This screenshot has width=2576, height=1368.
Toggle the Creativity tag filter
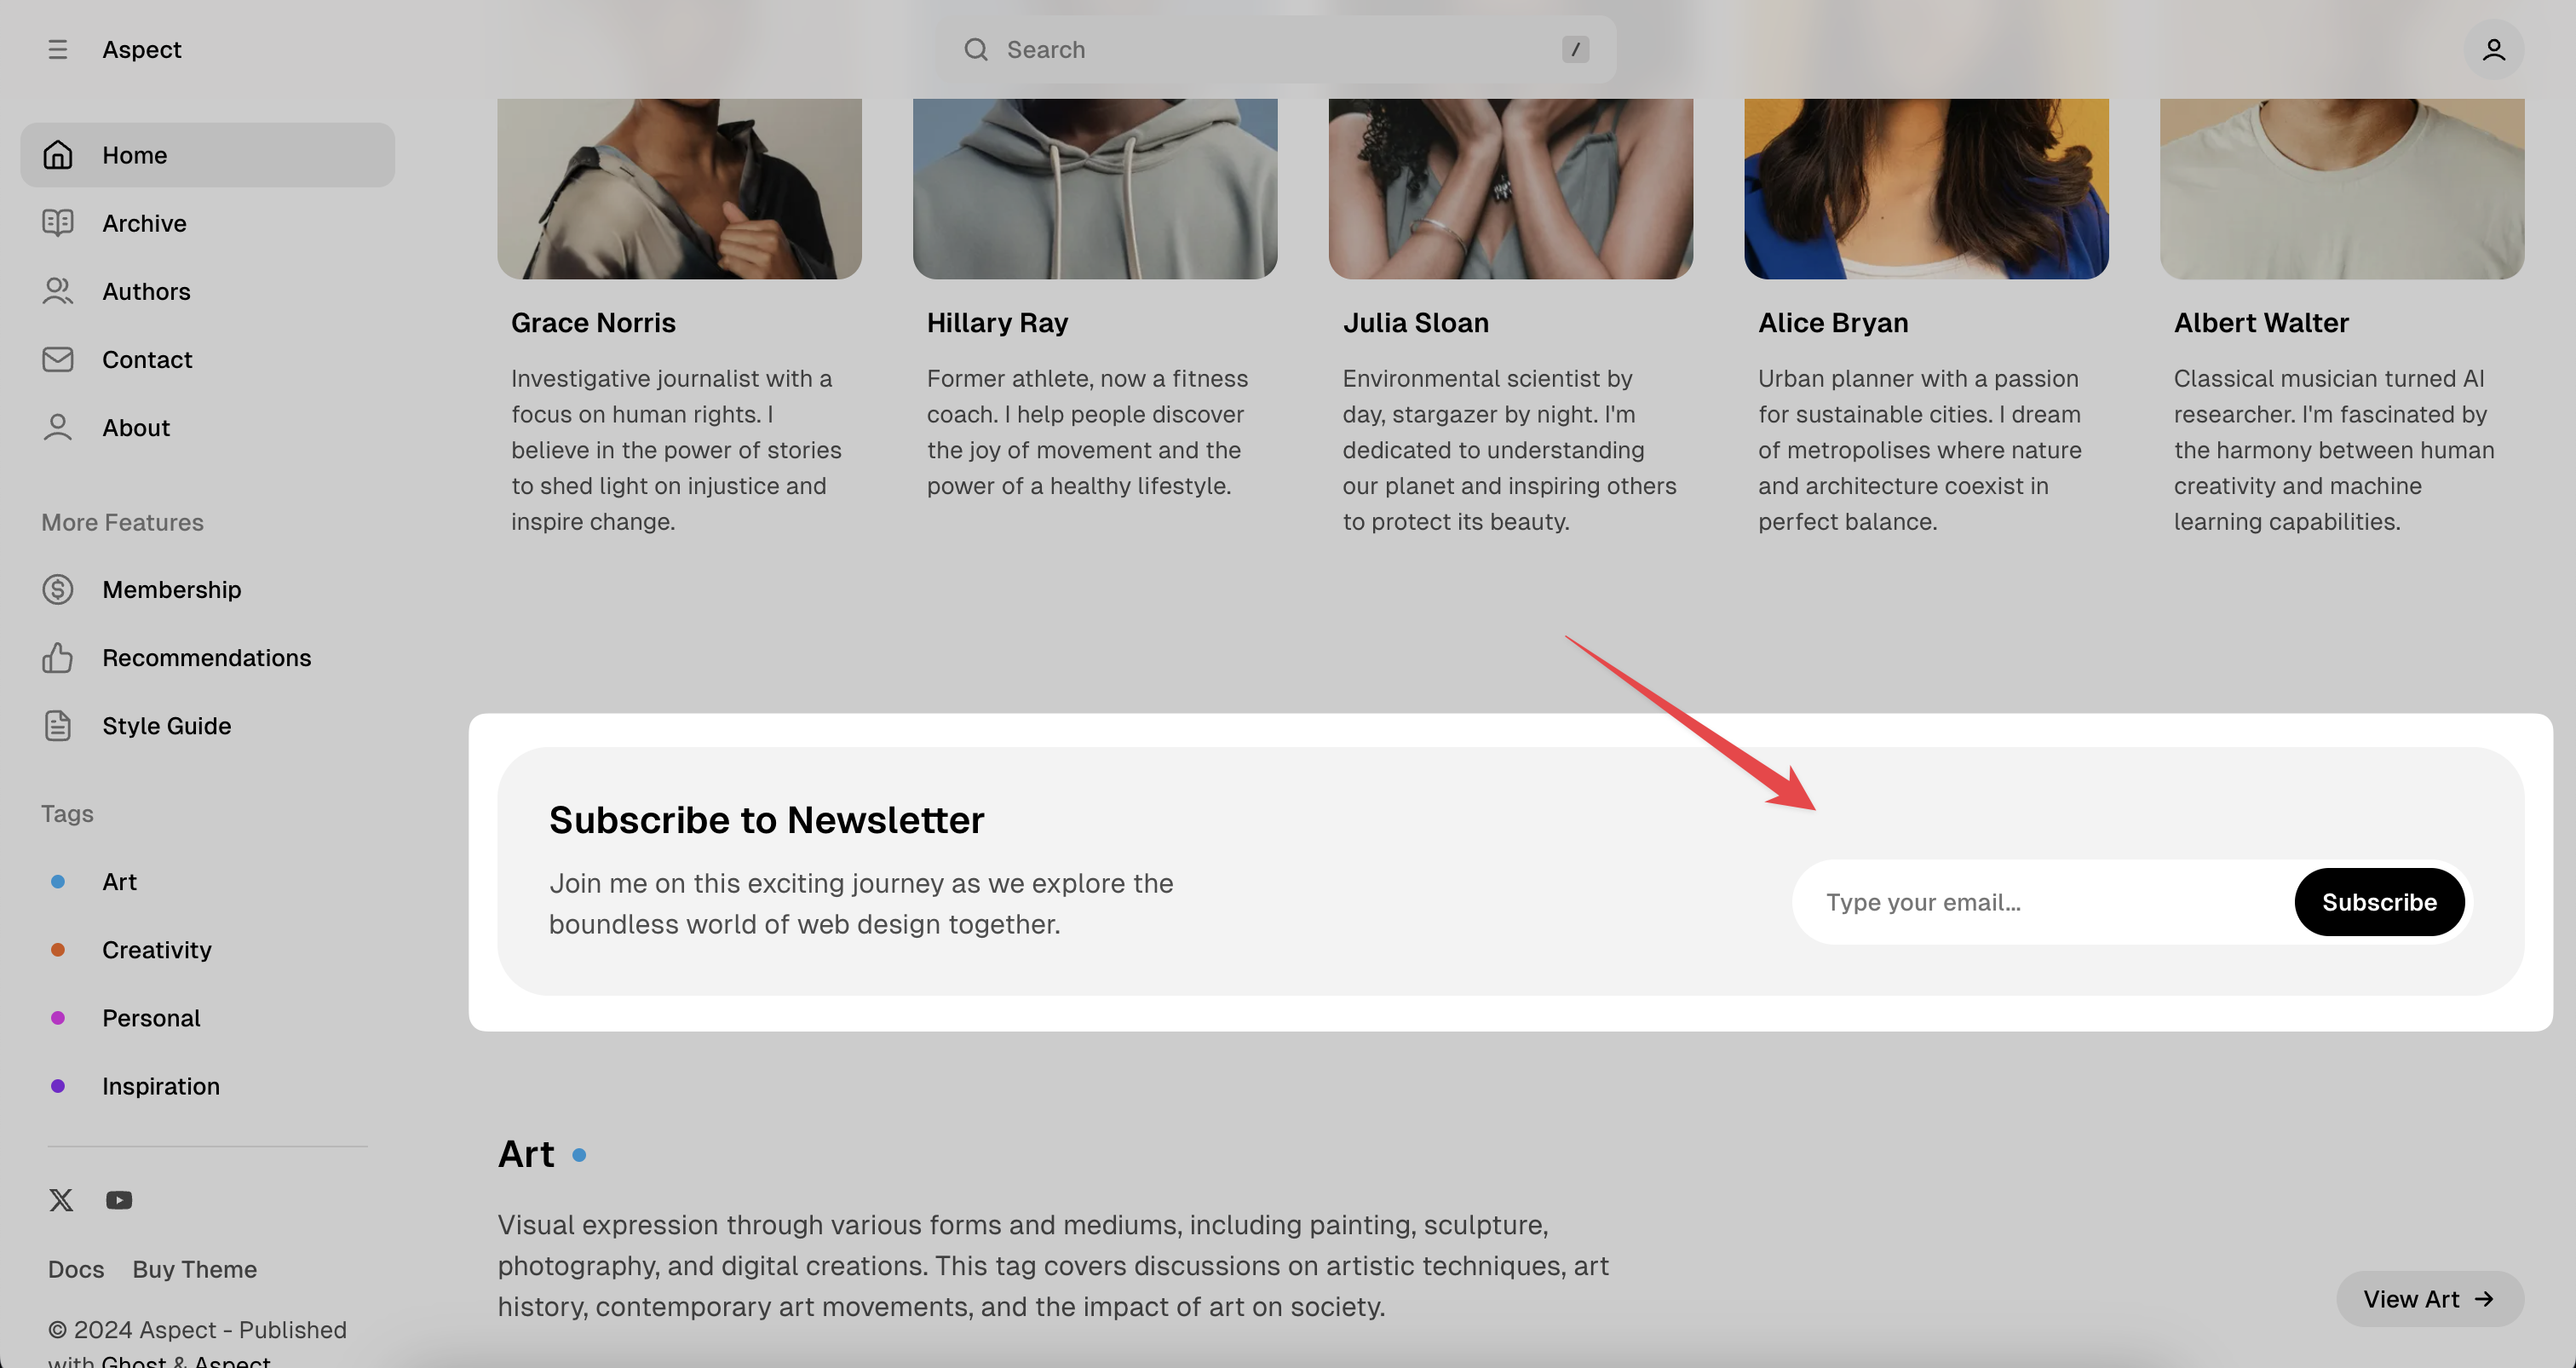tap(157, 951)
